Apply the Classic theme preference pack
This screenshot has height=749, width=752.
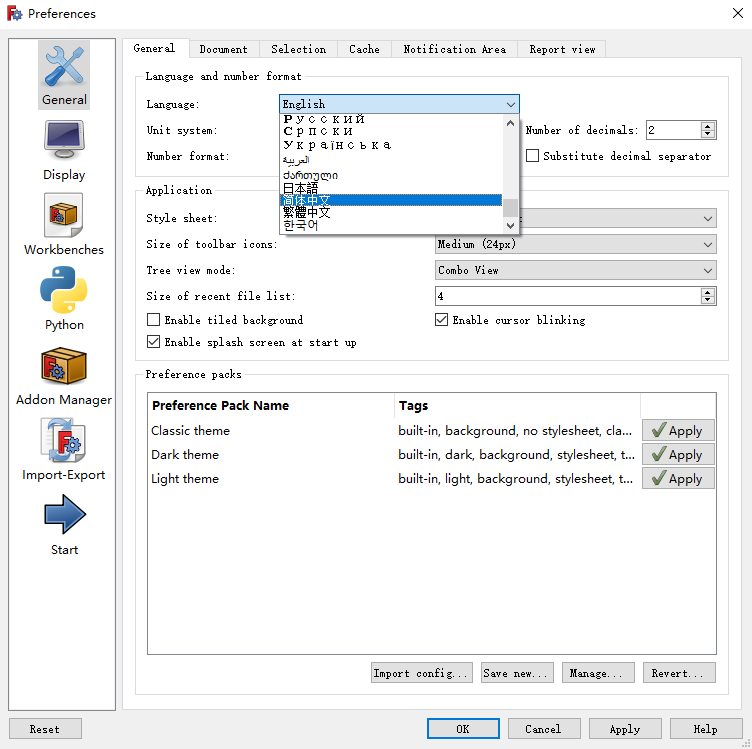coord(678,430)
